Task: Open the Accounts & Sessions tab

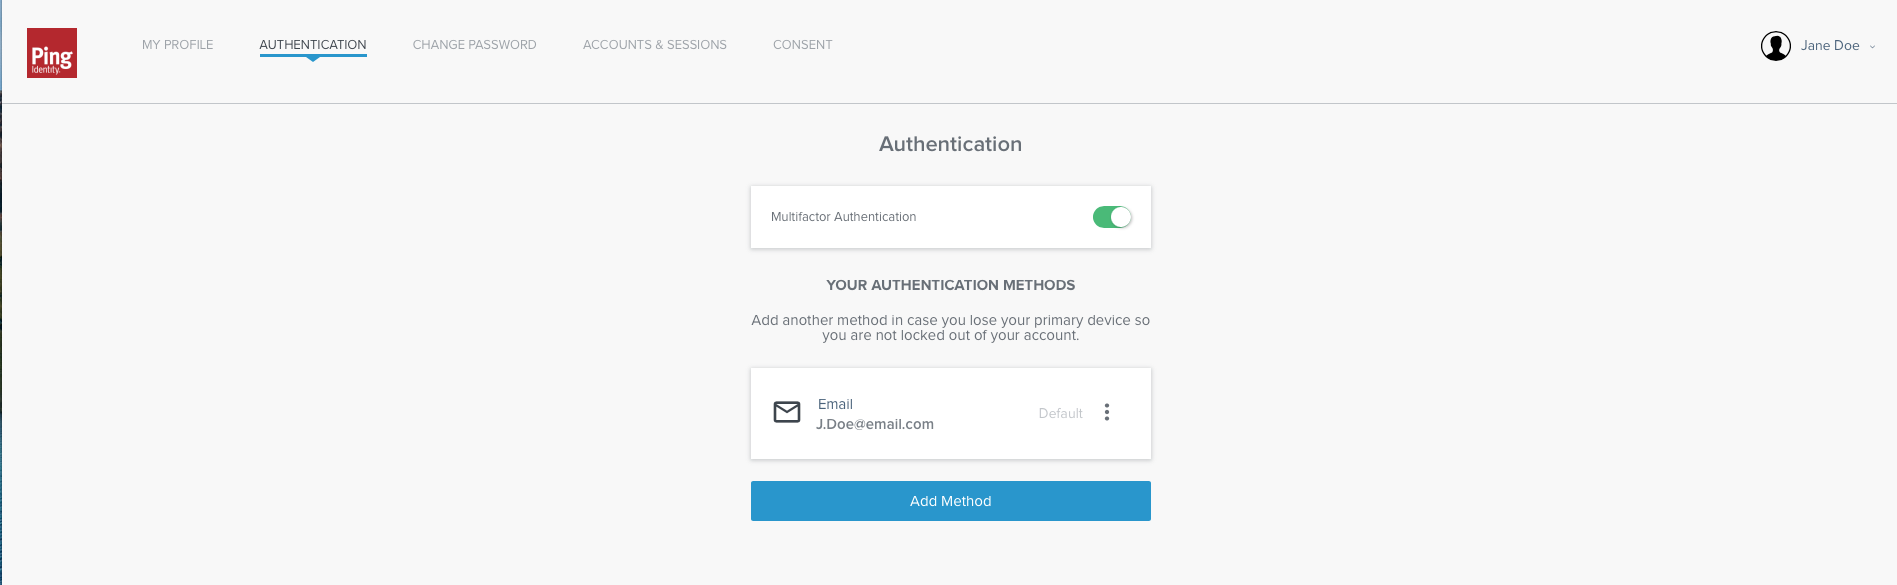Action: coord(654,45)
